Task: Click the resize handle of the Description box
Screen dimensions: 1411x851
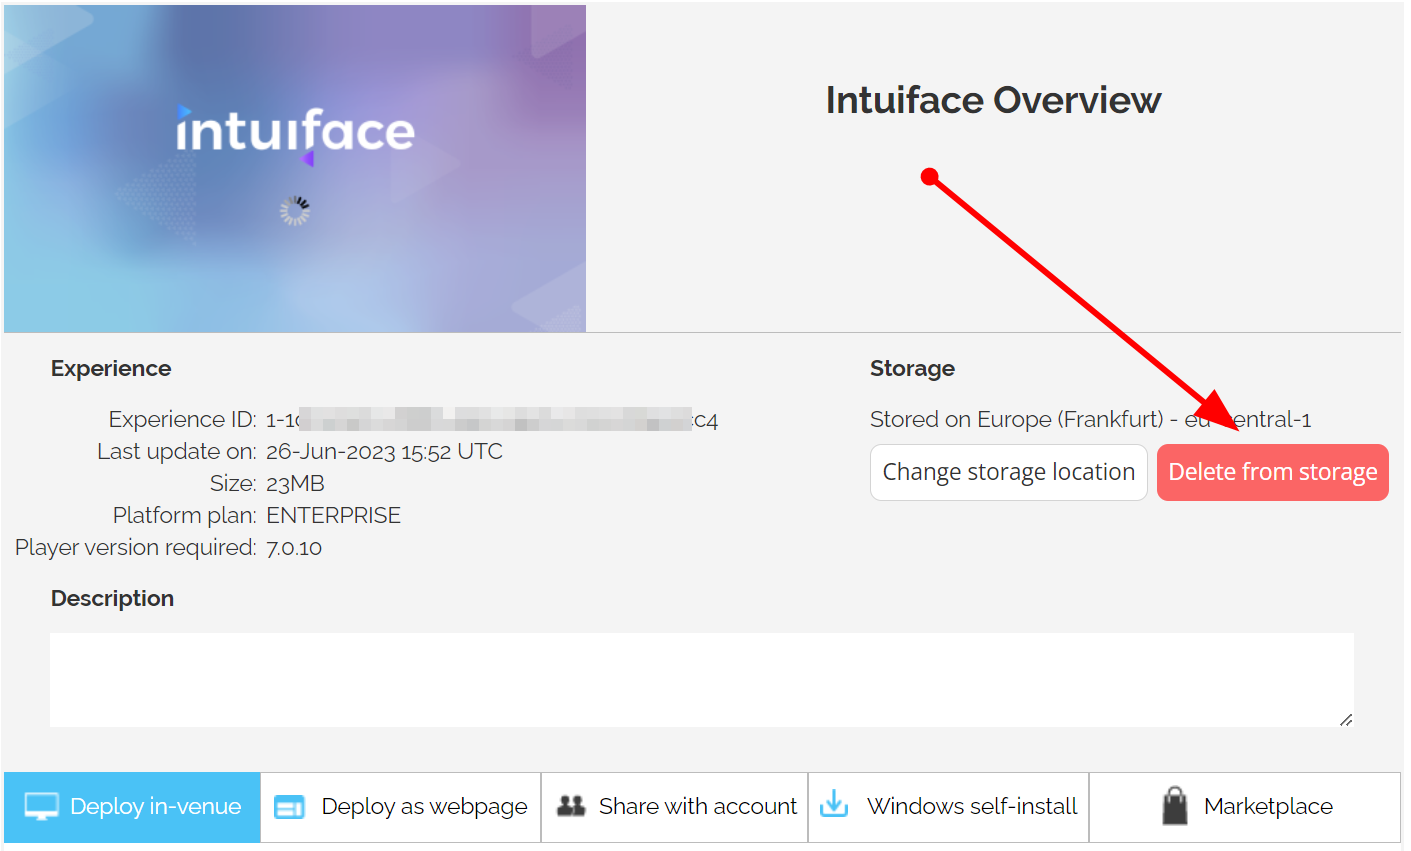Action: [1346, 719]
